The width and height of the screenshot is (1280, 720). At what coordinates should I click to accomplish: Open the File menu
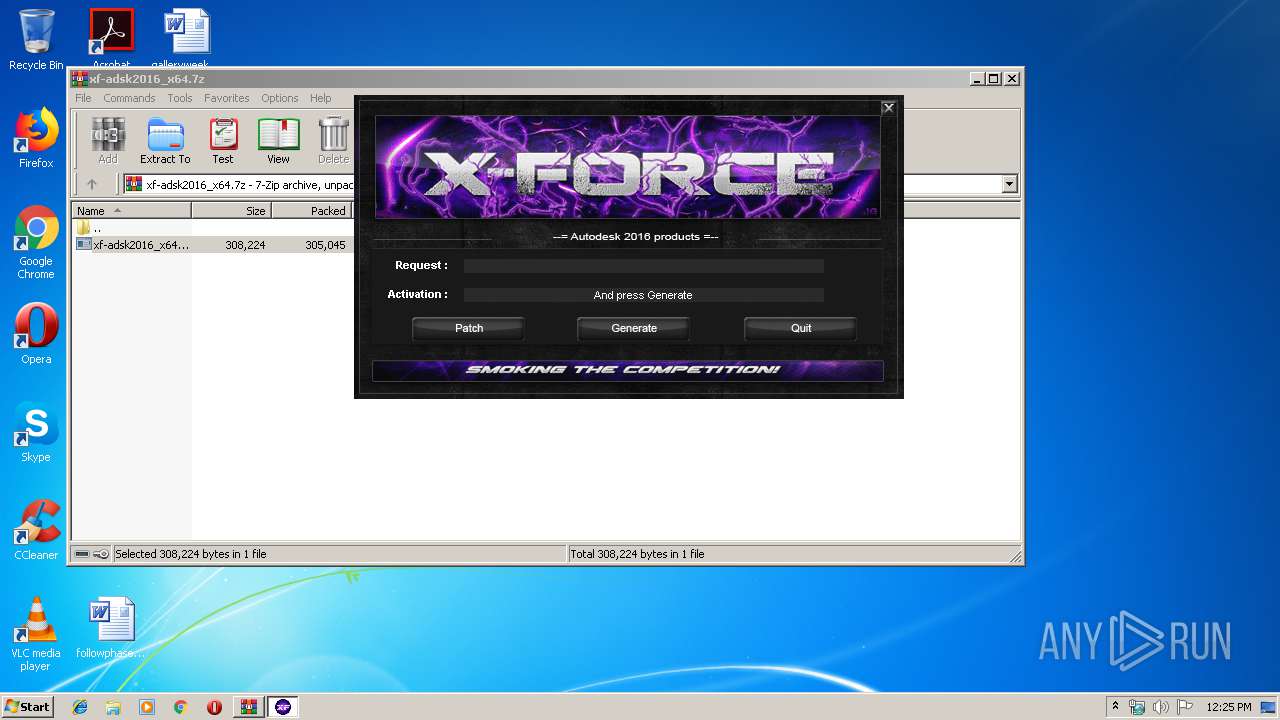(83, 98)
